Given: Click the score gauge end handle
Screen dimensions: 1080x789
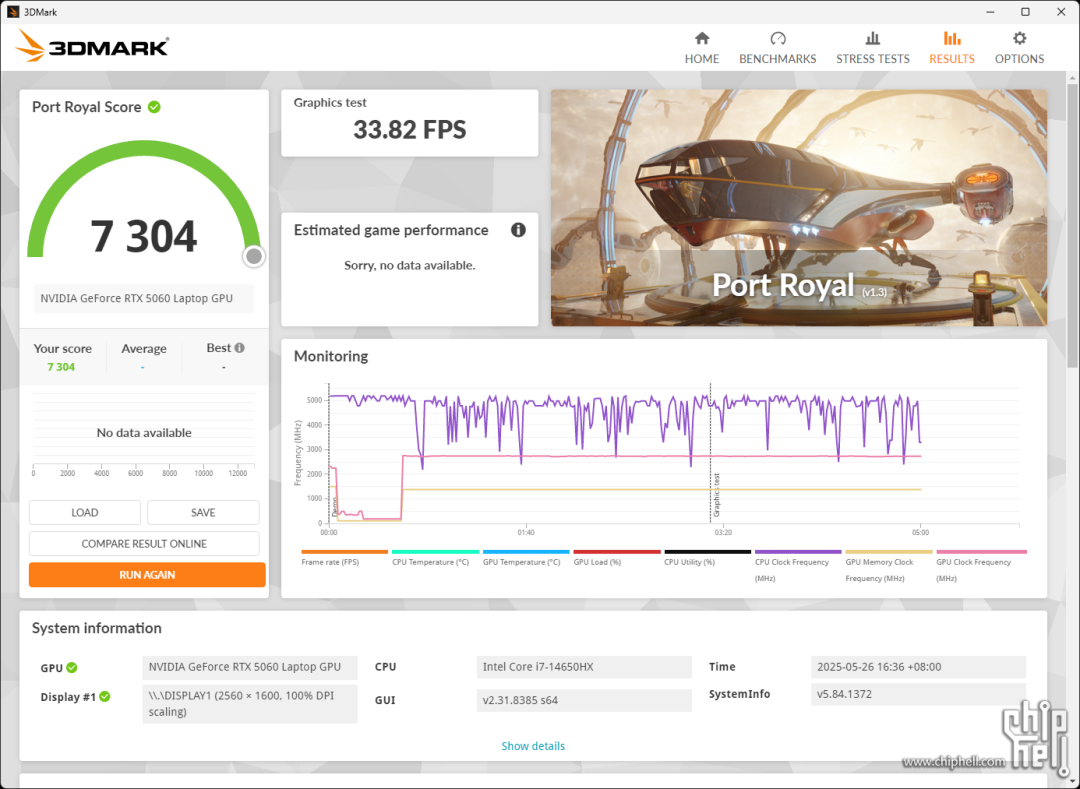Looking at the screenshot, I should pyautogui.click(x=254, y=256).
